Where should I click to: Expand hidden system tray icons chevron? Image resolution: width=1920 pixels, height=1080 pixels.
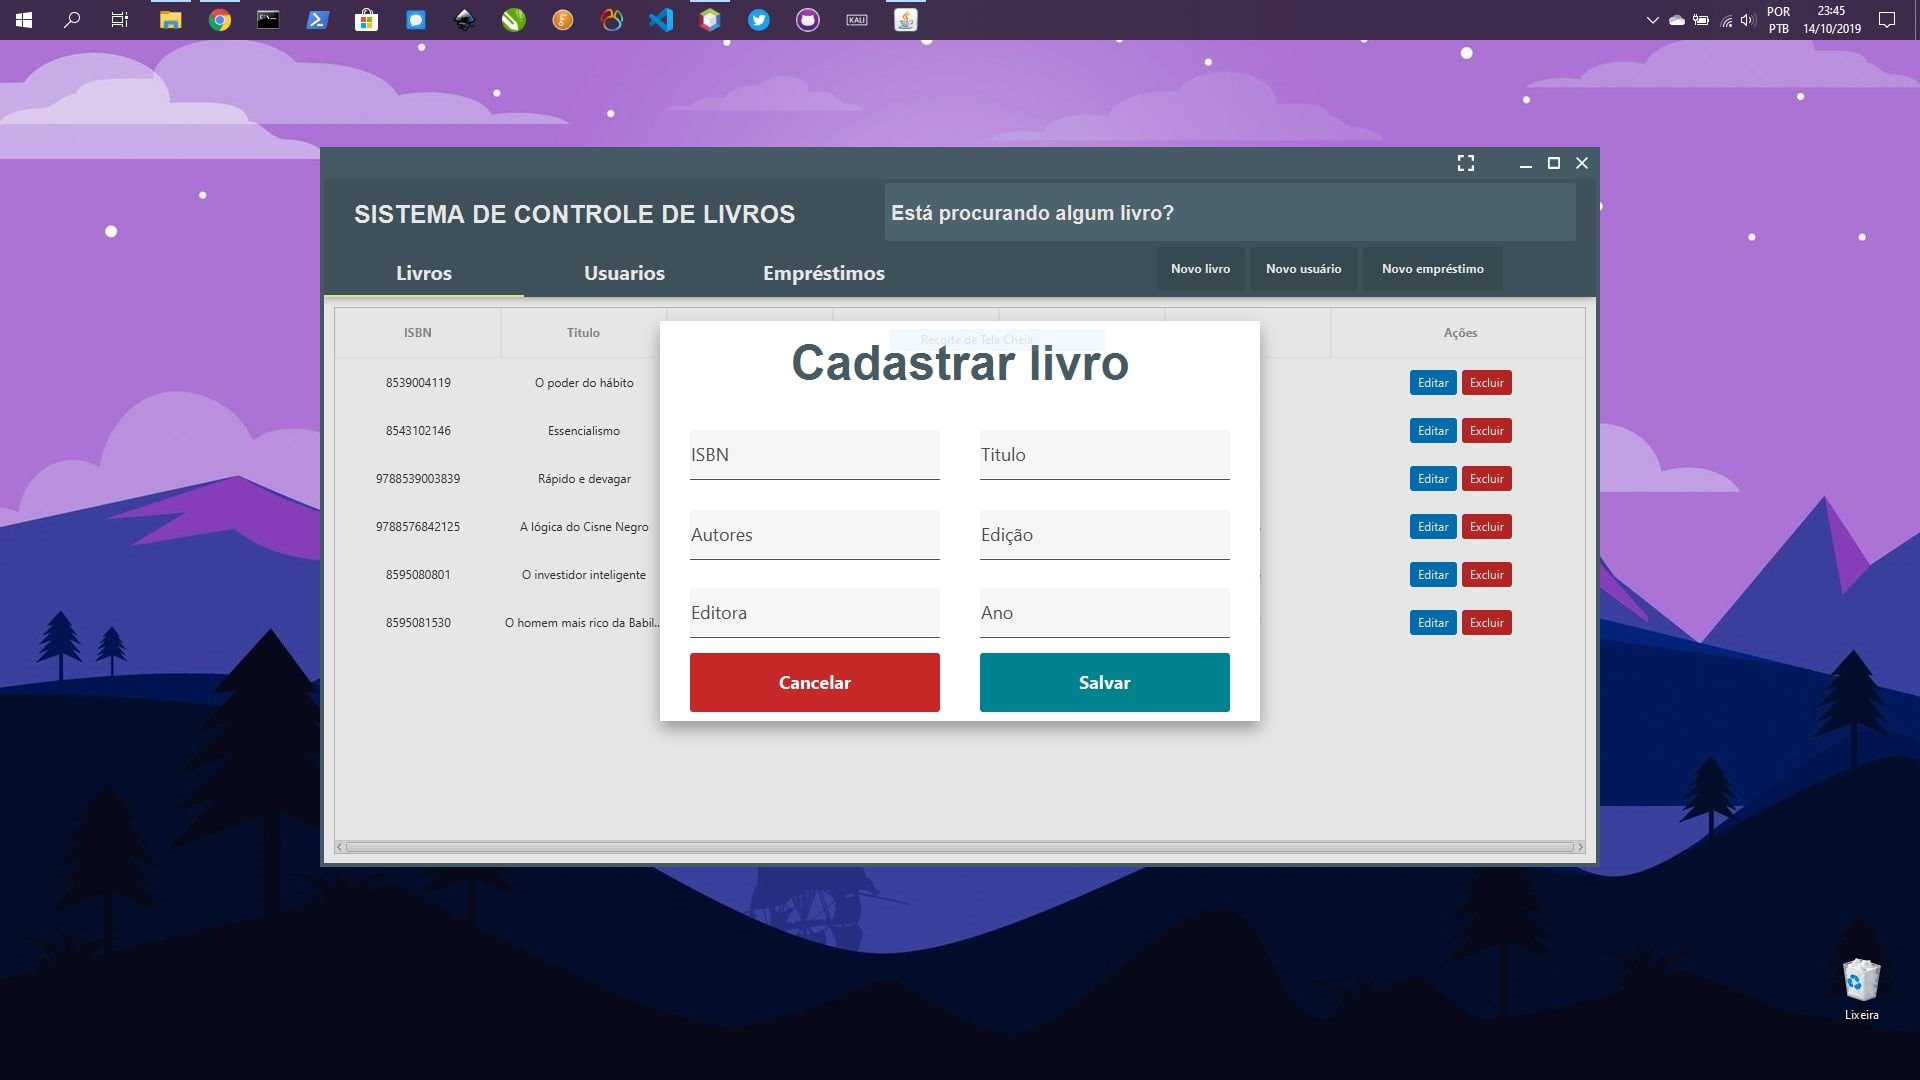click(x=1652, y=20)
